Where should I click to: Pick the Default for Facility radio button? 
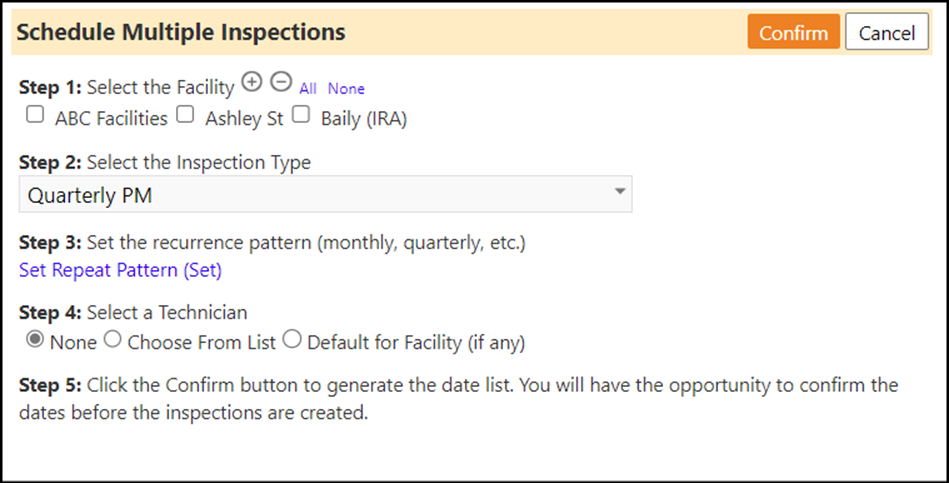[292, 339]
